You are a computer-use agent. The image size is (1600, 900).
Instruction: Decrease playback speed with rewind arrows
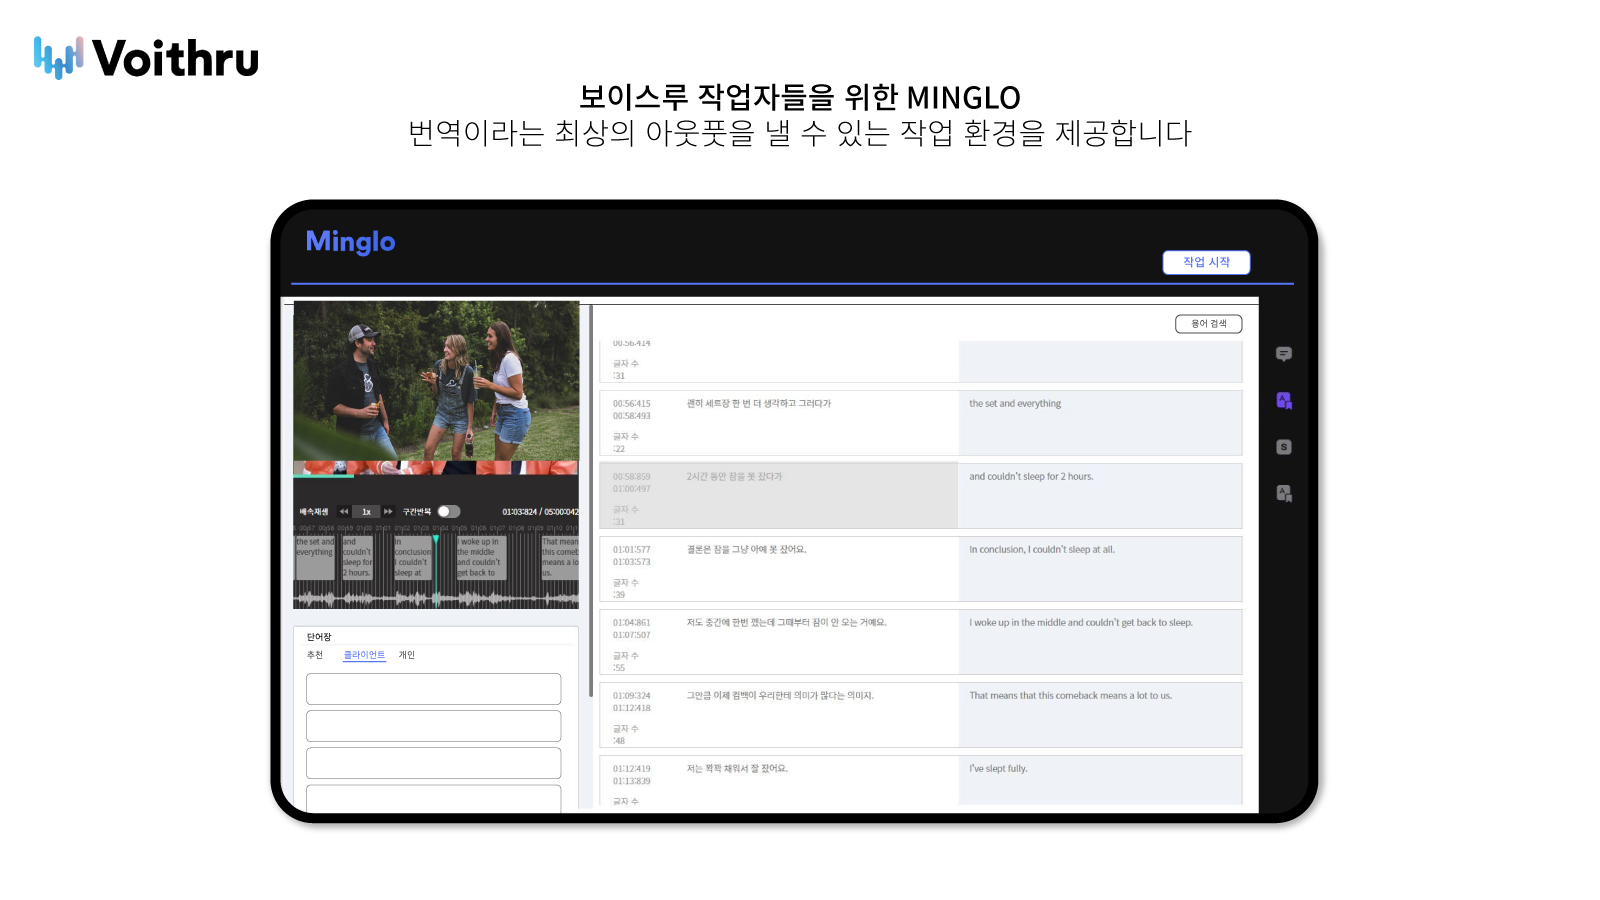[344, 511]
